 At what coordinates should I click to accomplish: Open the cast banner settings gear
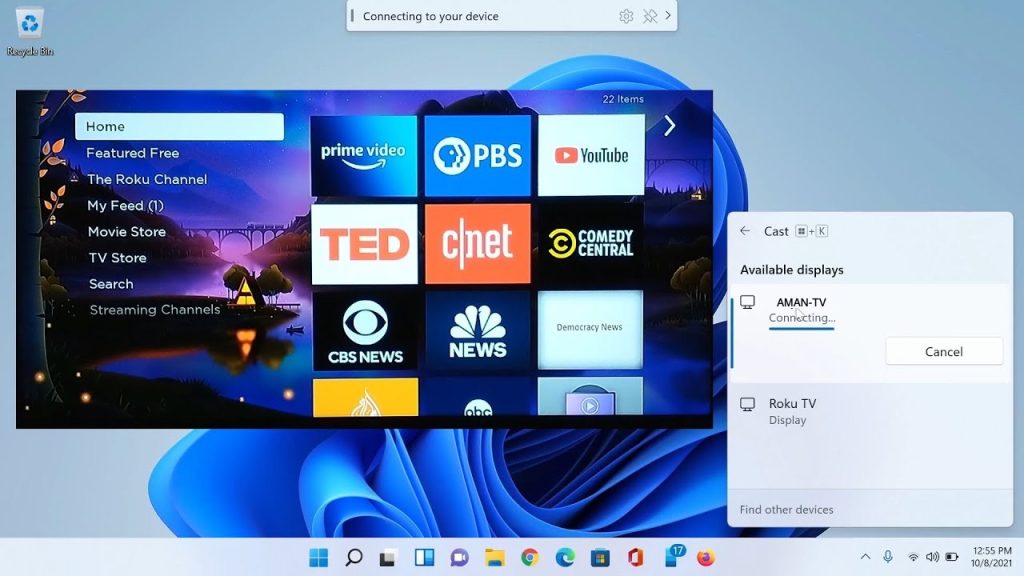click(626, 16)
